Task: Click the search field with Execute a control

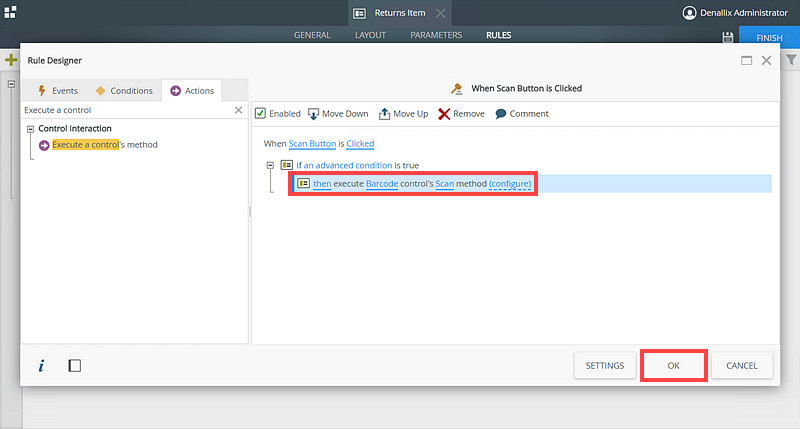Action: (128, 110)
